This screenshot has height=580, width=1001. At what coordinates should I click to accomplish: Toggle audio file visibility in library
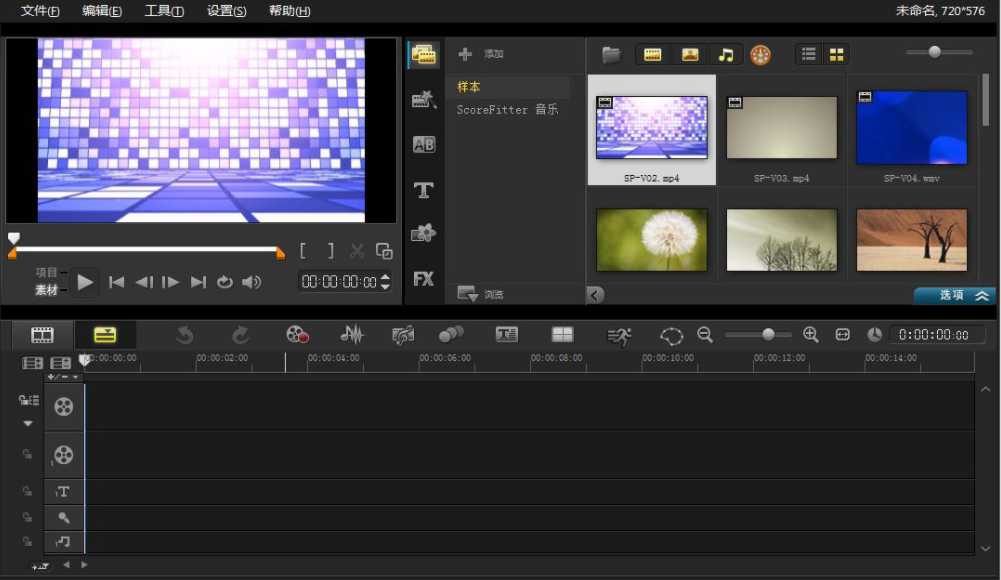click(x=726, y=55)
